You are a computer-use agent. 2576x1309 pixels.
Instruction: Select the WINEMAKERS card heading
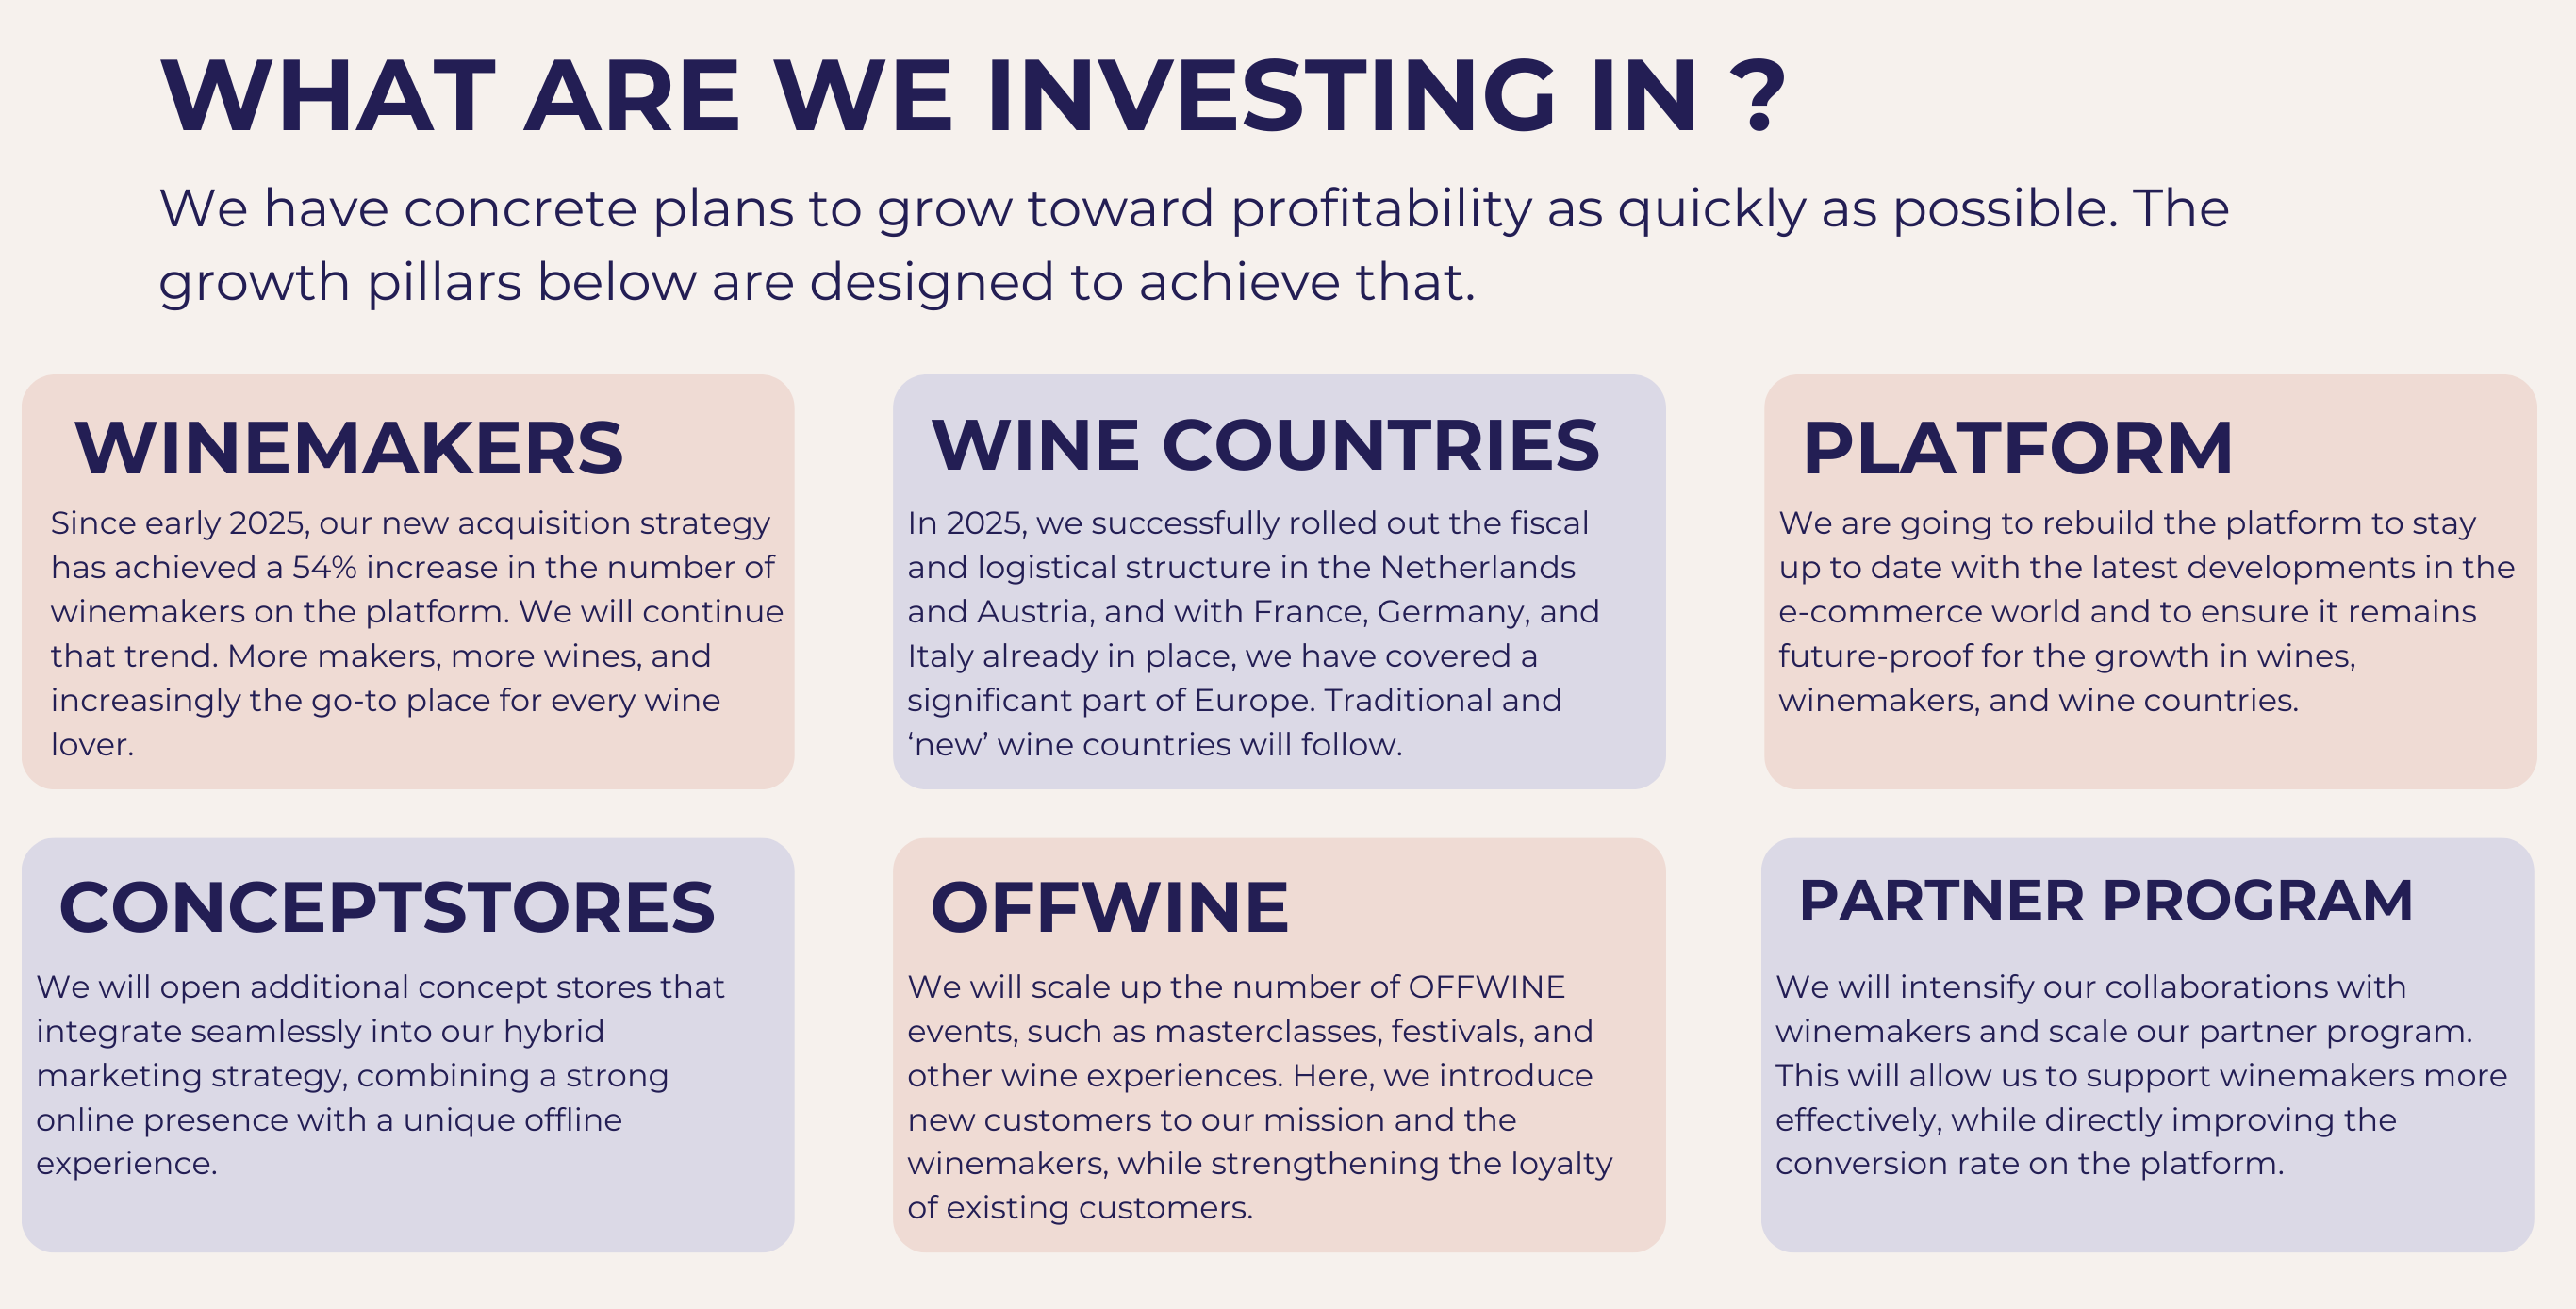click(x=349, y=448)
